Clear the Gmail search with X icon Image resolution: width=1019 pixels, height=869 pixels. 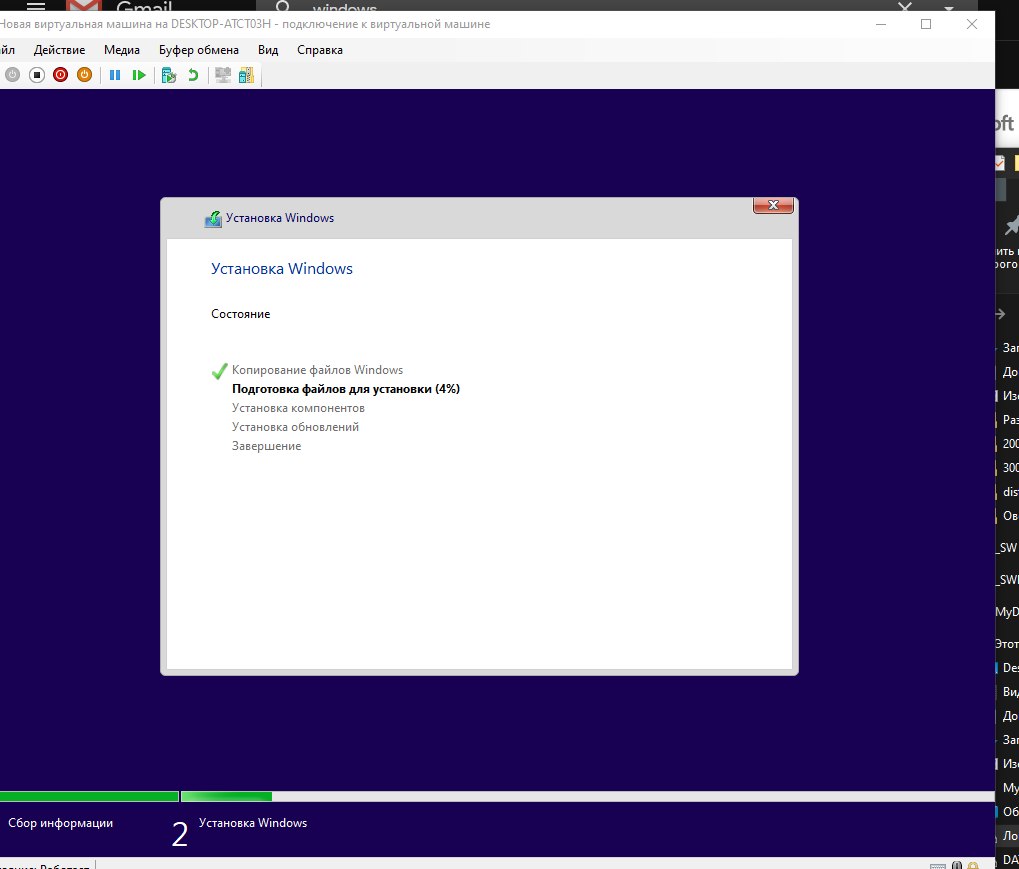[905, 6]
